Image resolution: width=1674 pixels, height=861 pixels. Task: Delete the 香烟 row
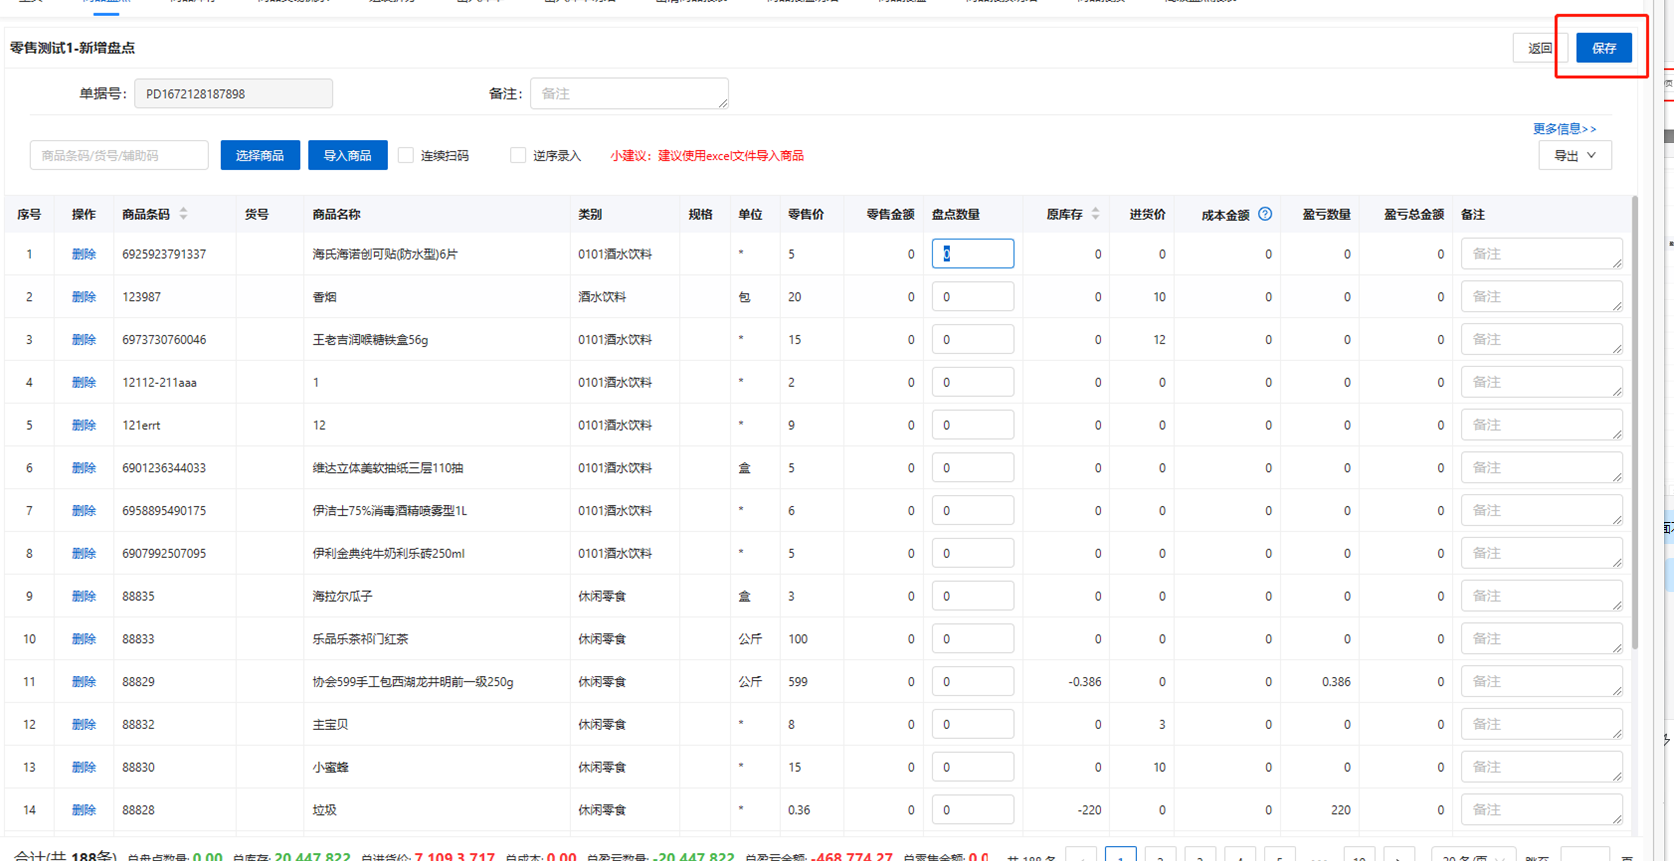pyautogui.click(x=84, y=297)
